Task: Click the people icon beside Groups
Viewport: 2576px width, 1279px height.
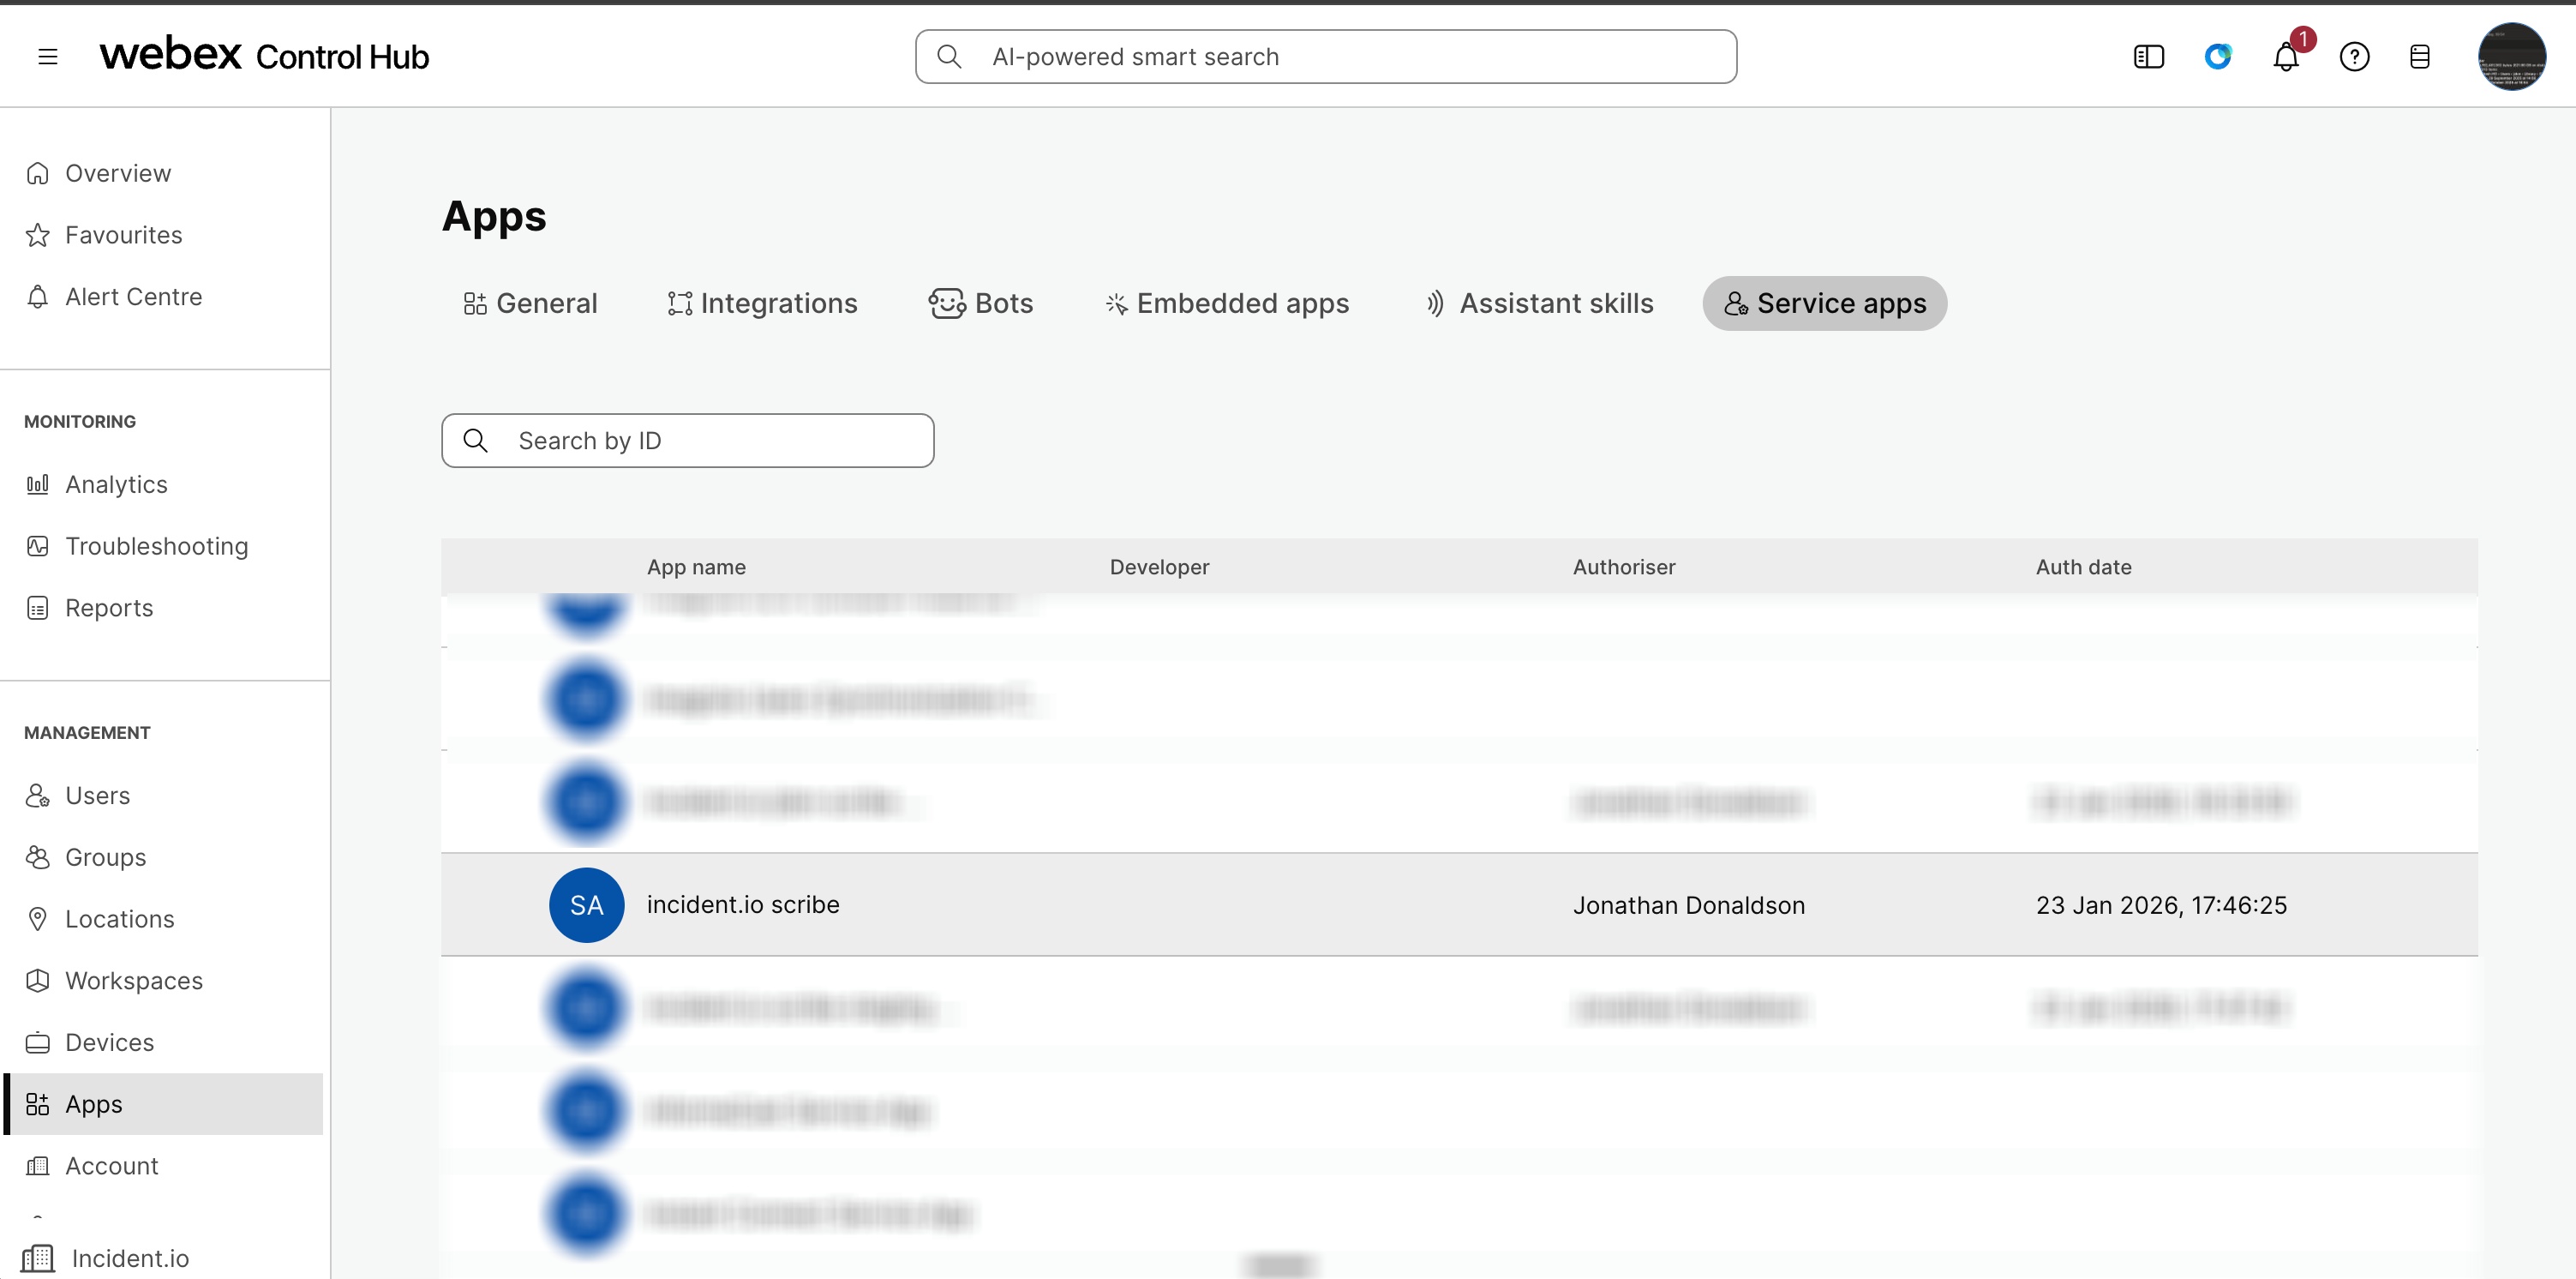Action: click(x=37, y=857)
